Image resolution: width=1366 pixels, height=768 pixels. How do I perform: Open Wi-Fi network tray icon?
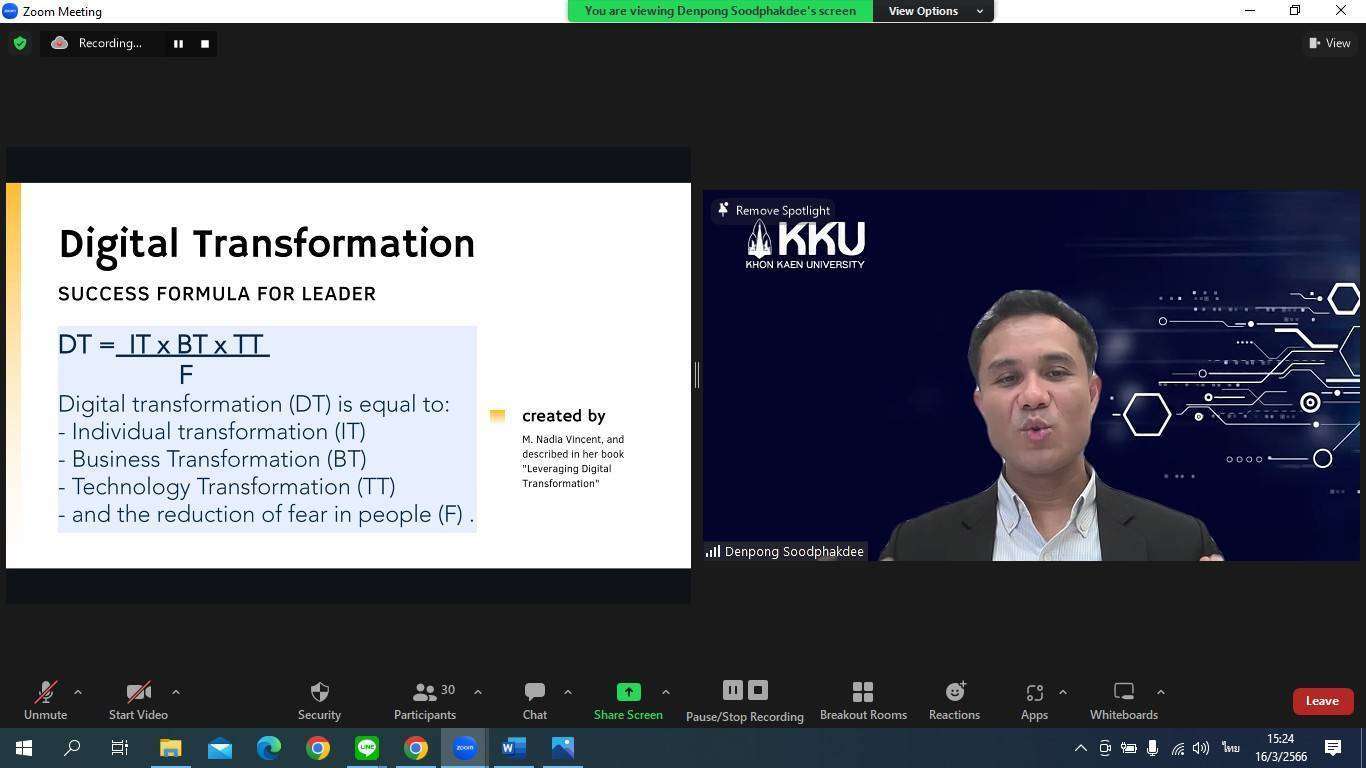[x=1177, y=748]
